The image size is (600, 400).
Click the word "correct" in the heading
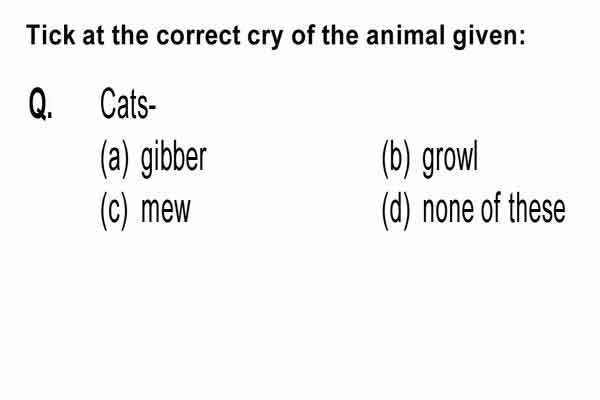(x=199, y=36)
